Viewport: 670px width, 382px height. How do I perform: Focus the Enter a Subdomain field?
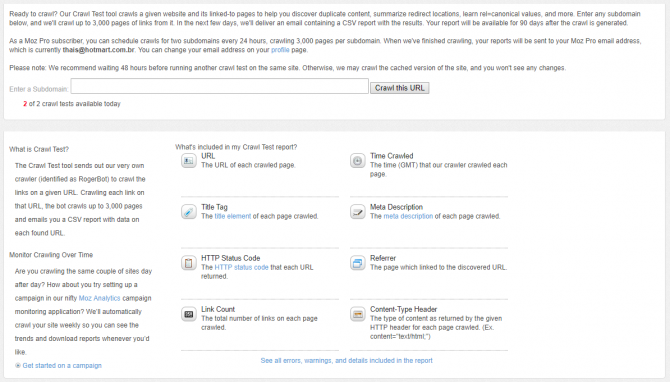pos(220,86)
